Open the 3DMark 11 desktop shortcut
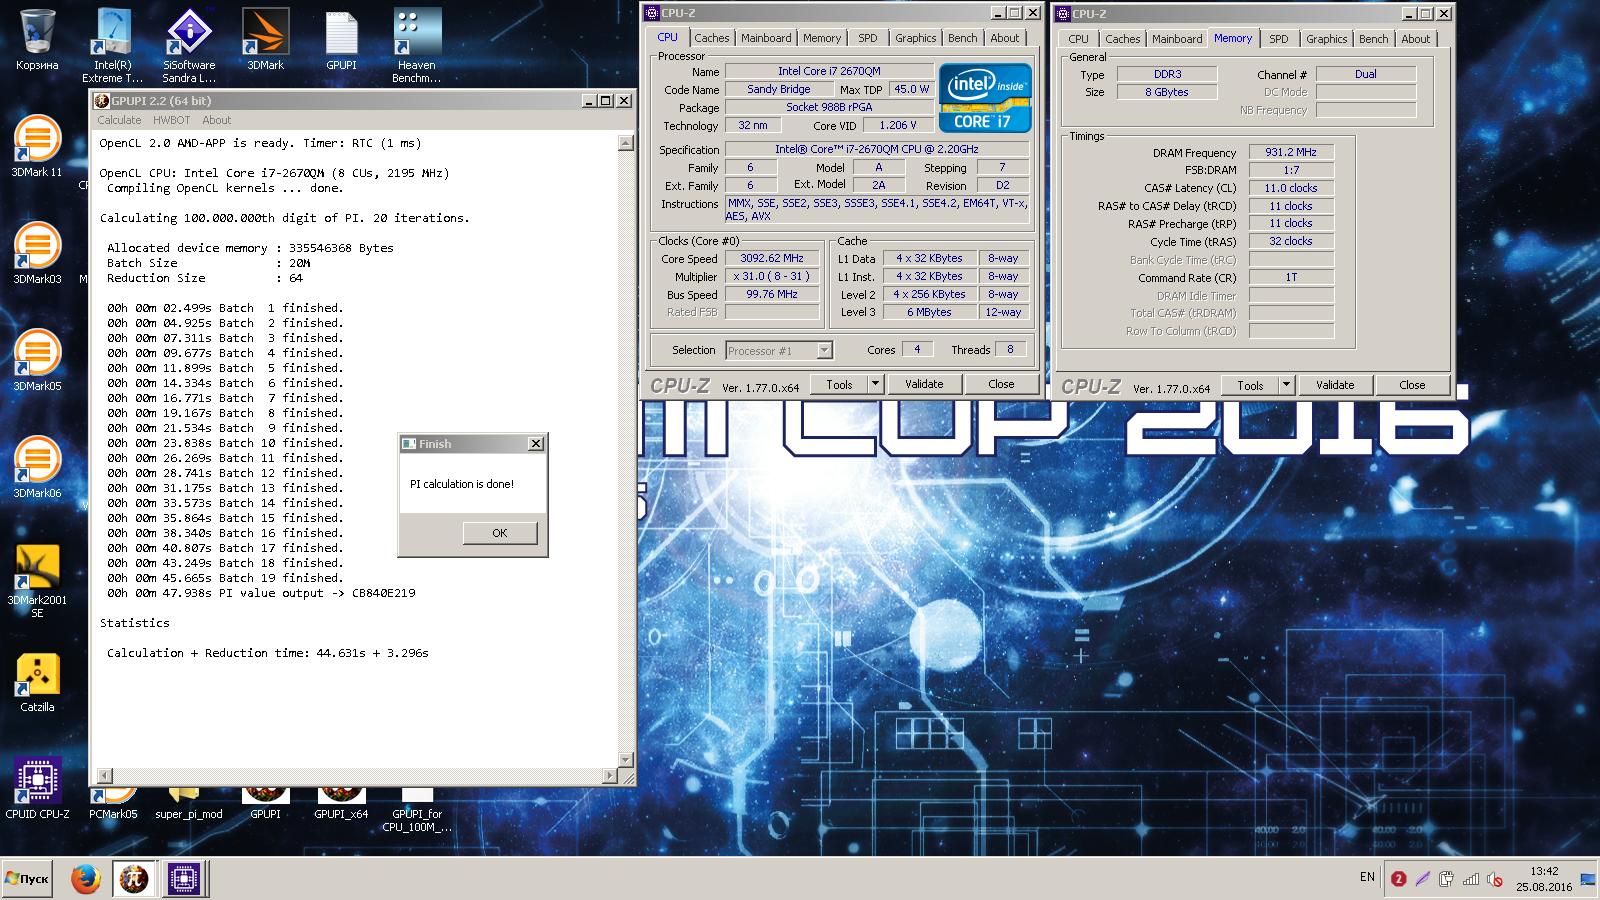This screenshot has height=900, width=1600. pyautogui.click(x=37, y=146)
